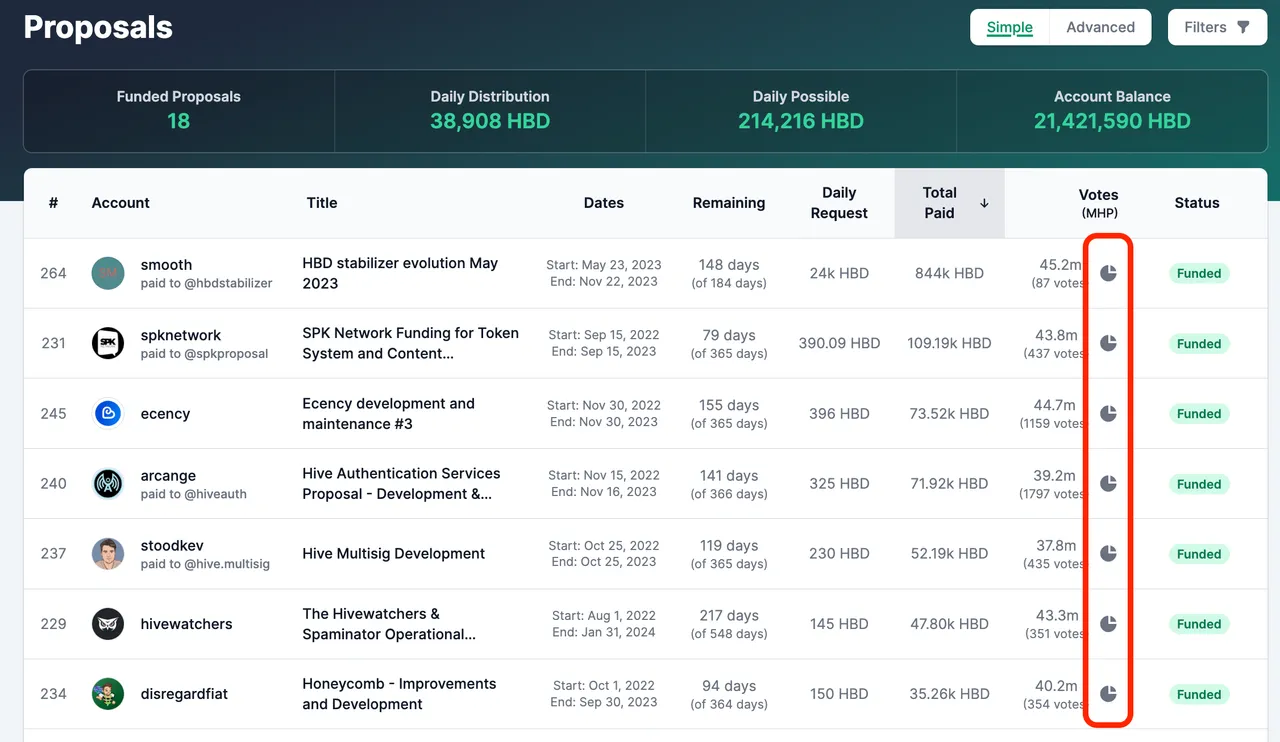Screen dimensions: 1280x742
Task: Click 148 days remaining cell
Action: pyautogui.click(x=729, y=273)
